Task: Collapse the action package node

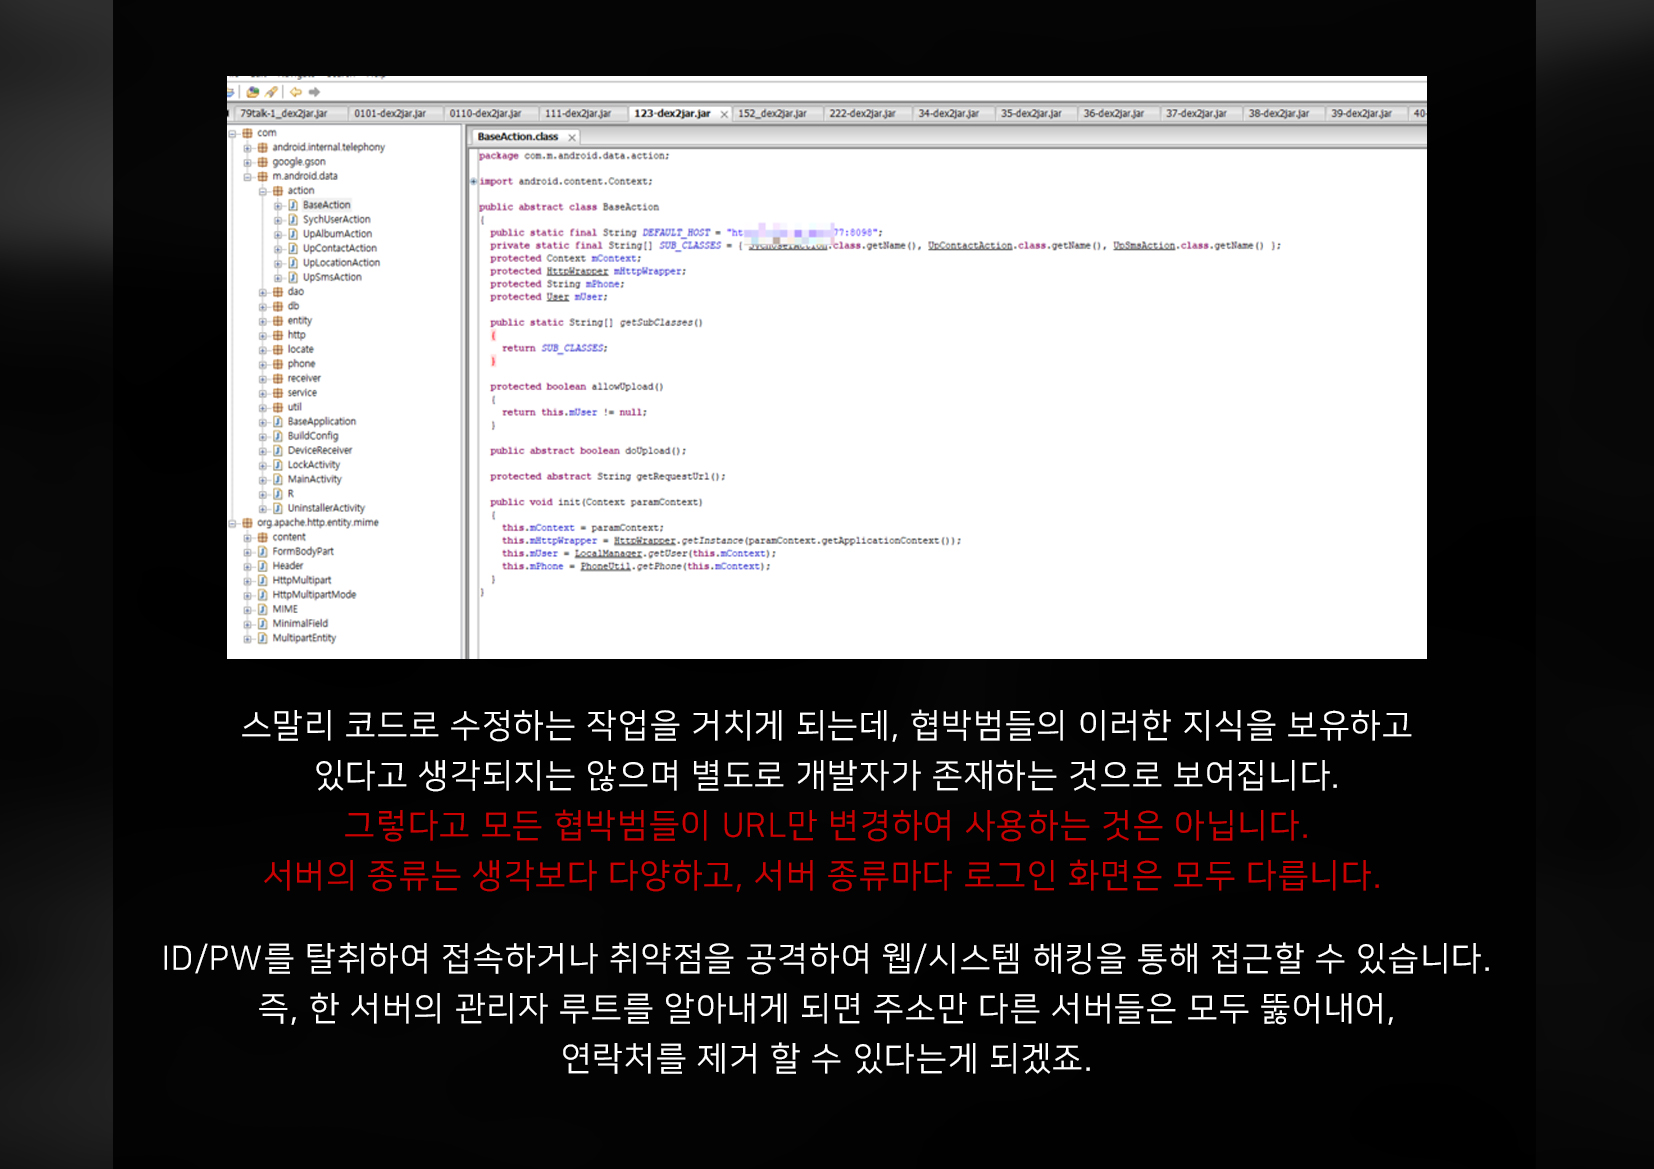Action: point(264,191)
